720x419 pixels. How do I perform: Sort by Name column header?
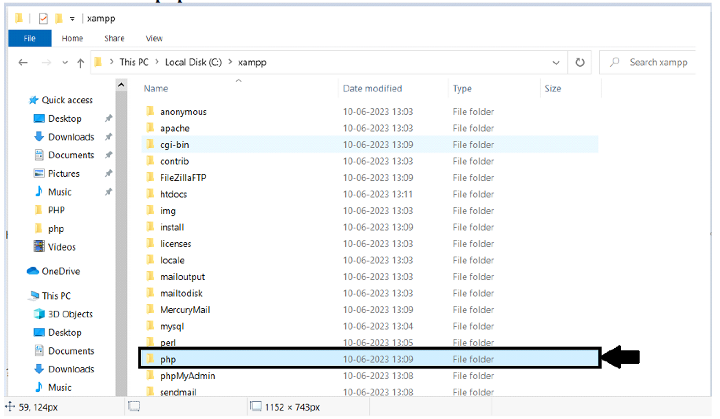(x=156, y=89)
